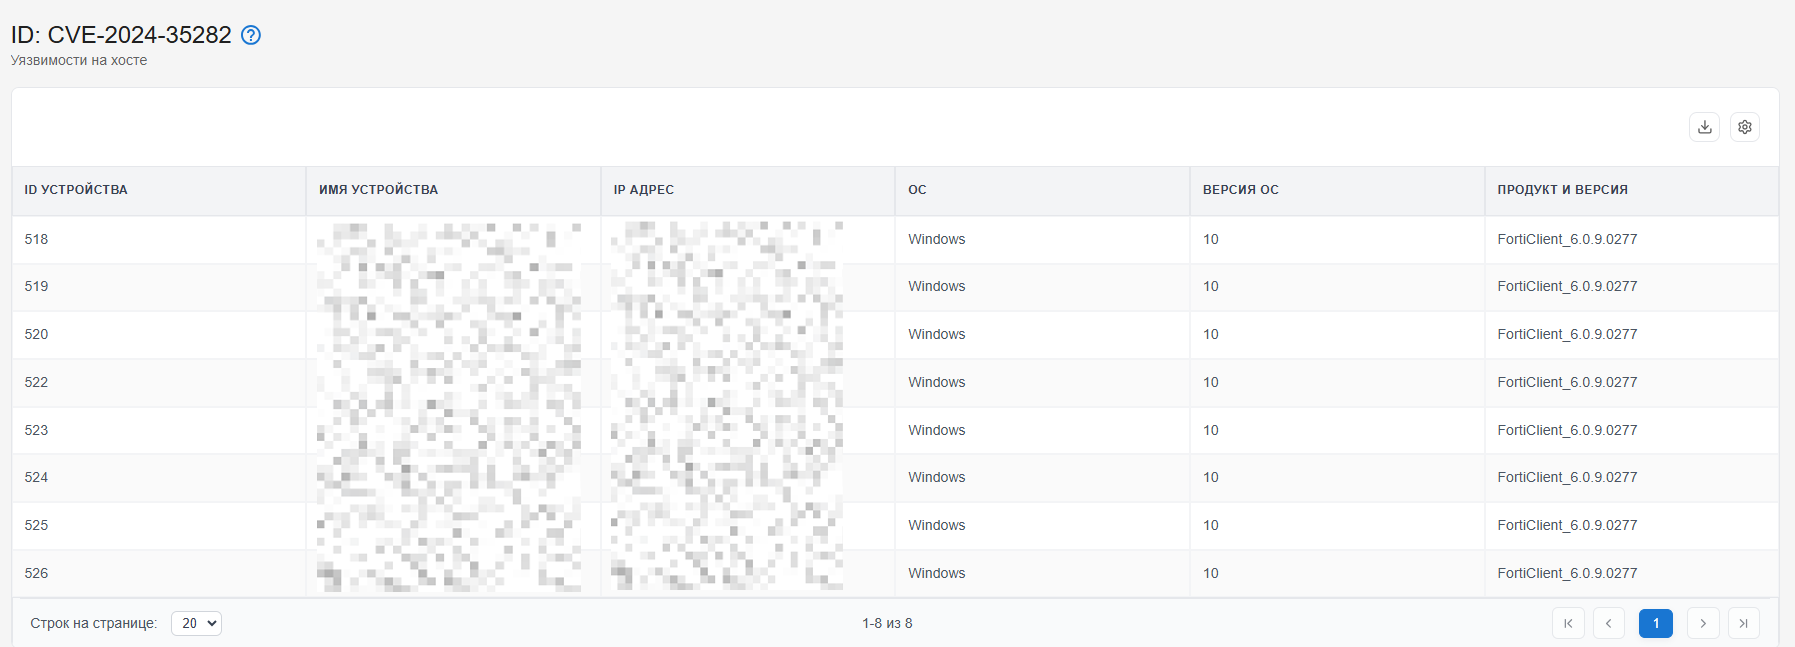Download the table with the export icon
Screen dimensions: 1795x647
(1705, 127)
